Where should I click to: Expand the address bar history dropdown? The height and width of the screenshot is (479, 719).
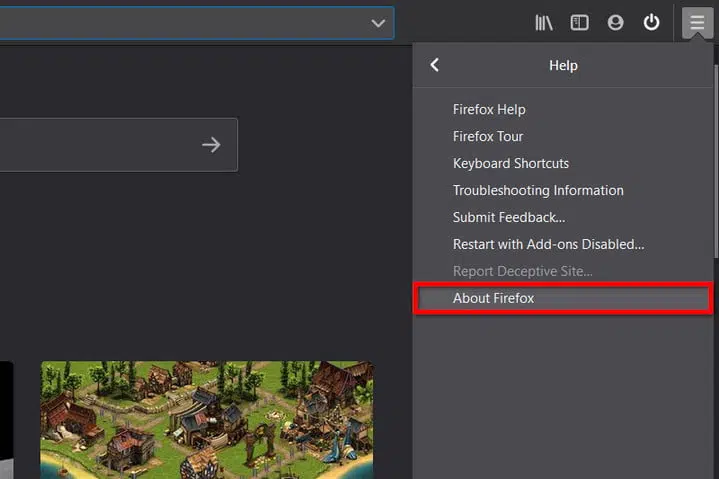tap(378, 23)
